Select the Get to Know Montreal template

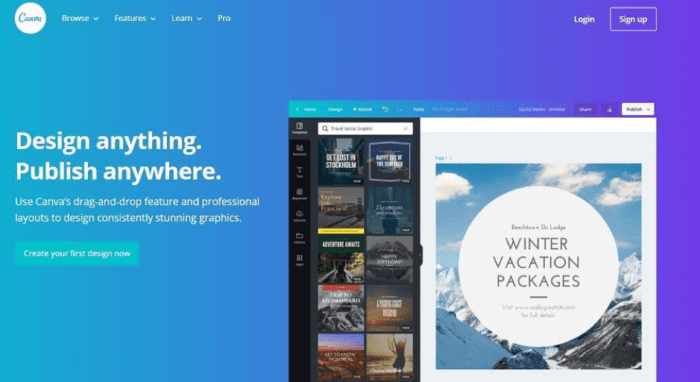tap(341, 357)
